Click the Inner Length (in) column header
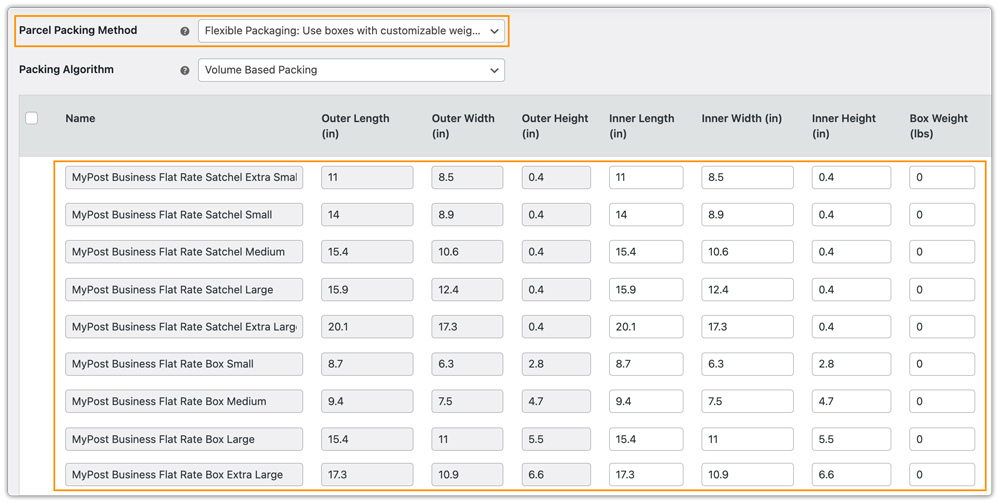Image resolution: width=1000 pixels, height=502 pixels. (x=642, y=126)
